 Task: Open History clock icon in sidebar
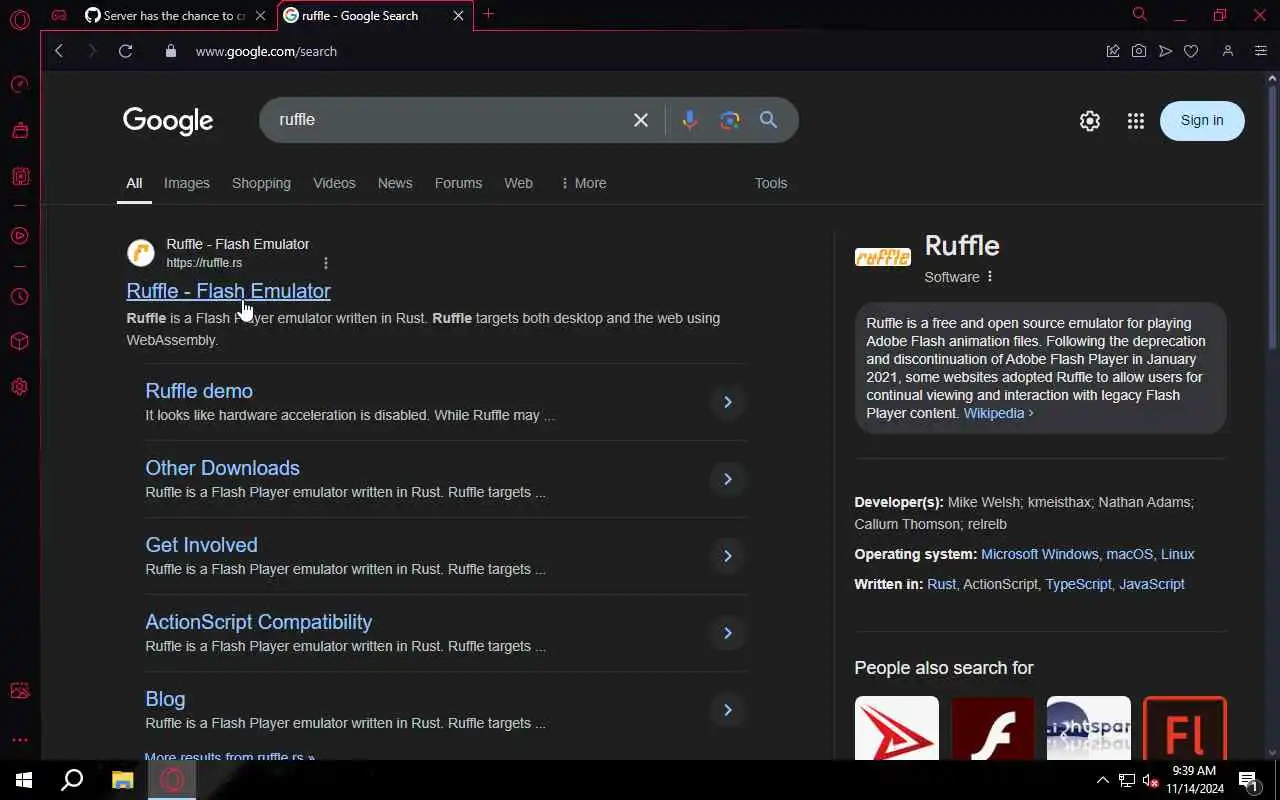click(x=19, y=297)
